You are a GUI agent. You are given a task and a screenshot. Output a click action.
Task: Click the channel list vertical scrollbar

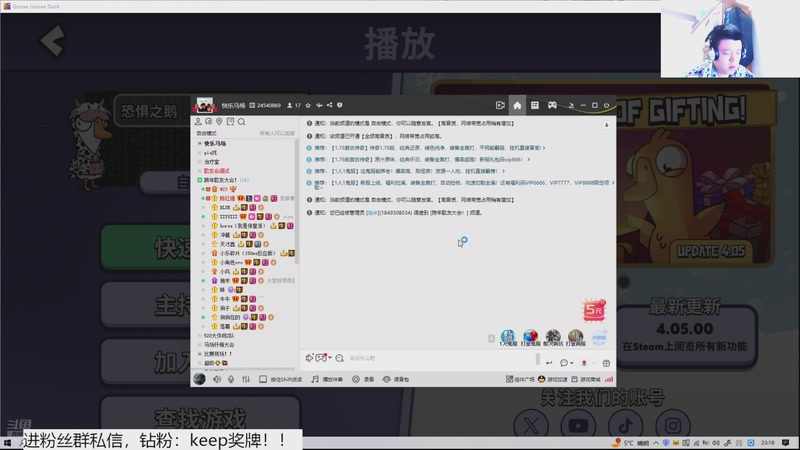pos(296,204)
